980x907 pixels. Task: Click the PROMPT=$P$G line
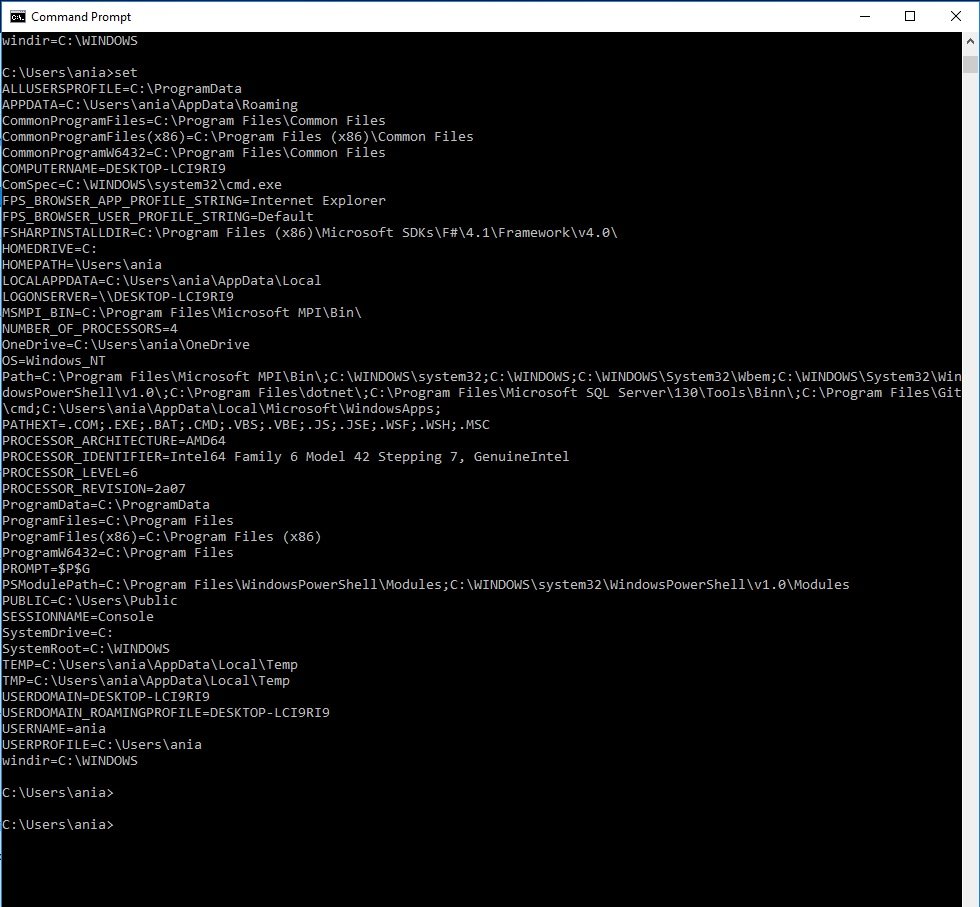pyautogui.click(x=46, y=569)
